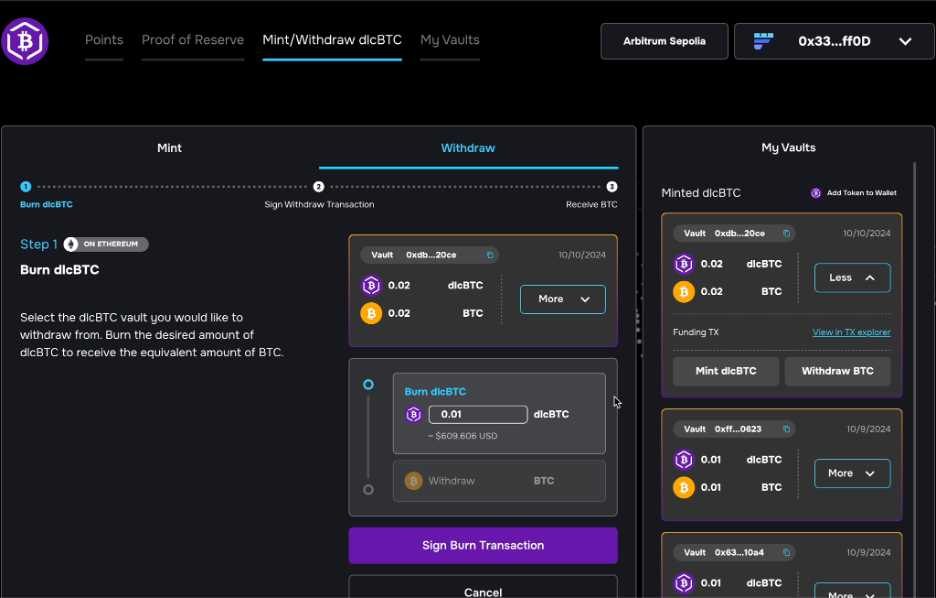
Task: Copy vault 0xdb...20ce address in withdraw panel
Action: [x=490, y=255]
